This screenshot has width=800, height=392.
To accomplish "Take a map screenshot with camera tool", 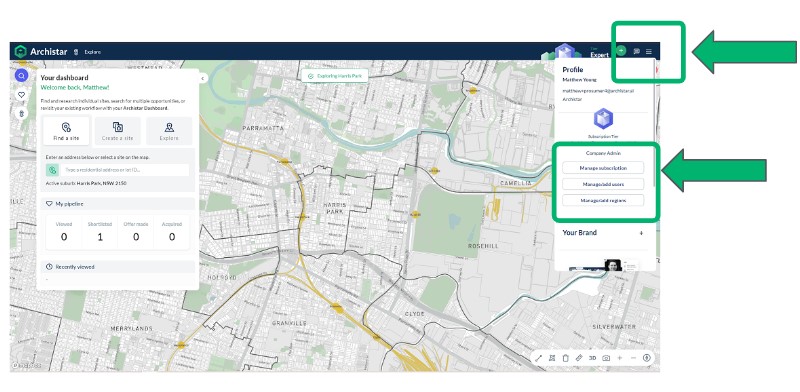I will 606,358.
